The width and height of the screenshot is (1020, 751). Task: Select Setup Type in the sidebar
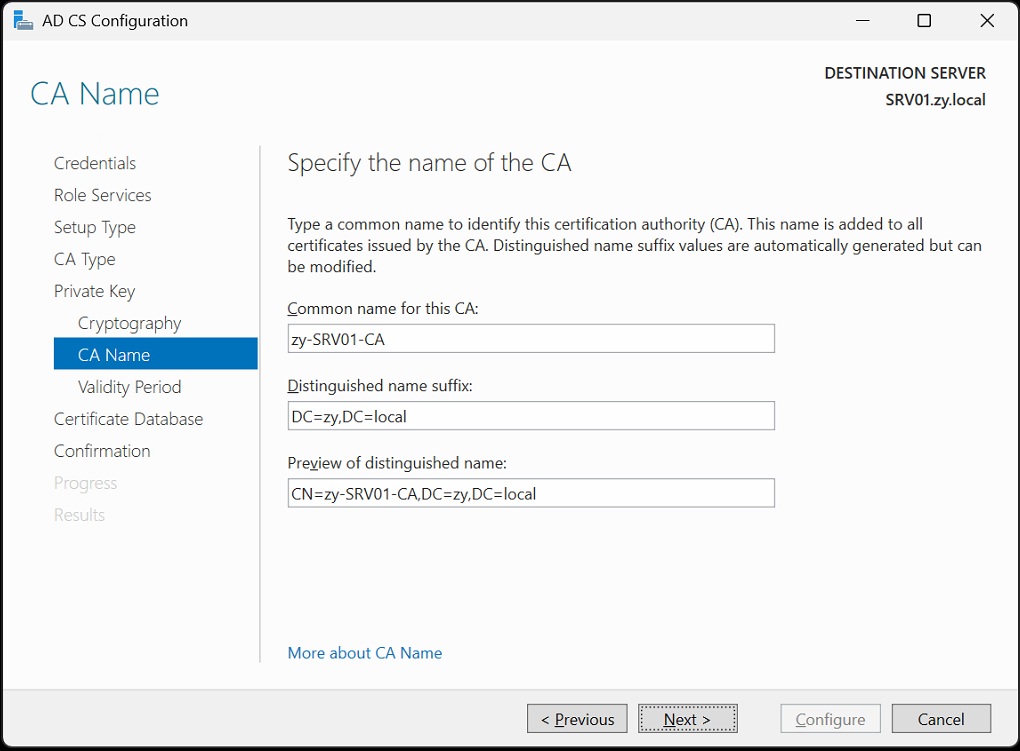(95, 227)
